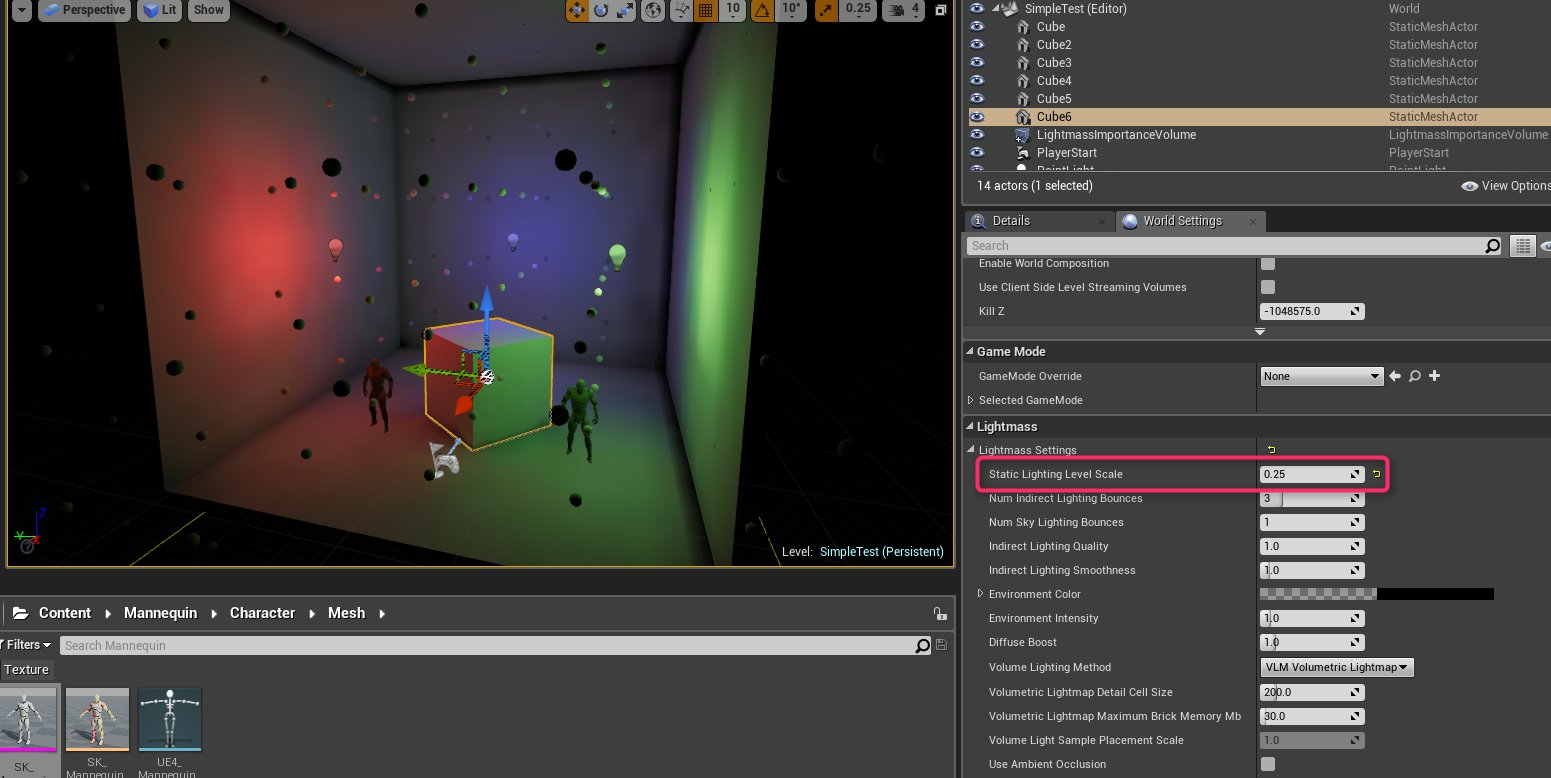The height and width of the screenshot is (778, 1551).
Task: Toggle surface snapping in the viewport toolbar
Action: [x=681, y=10]
